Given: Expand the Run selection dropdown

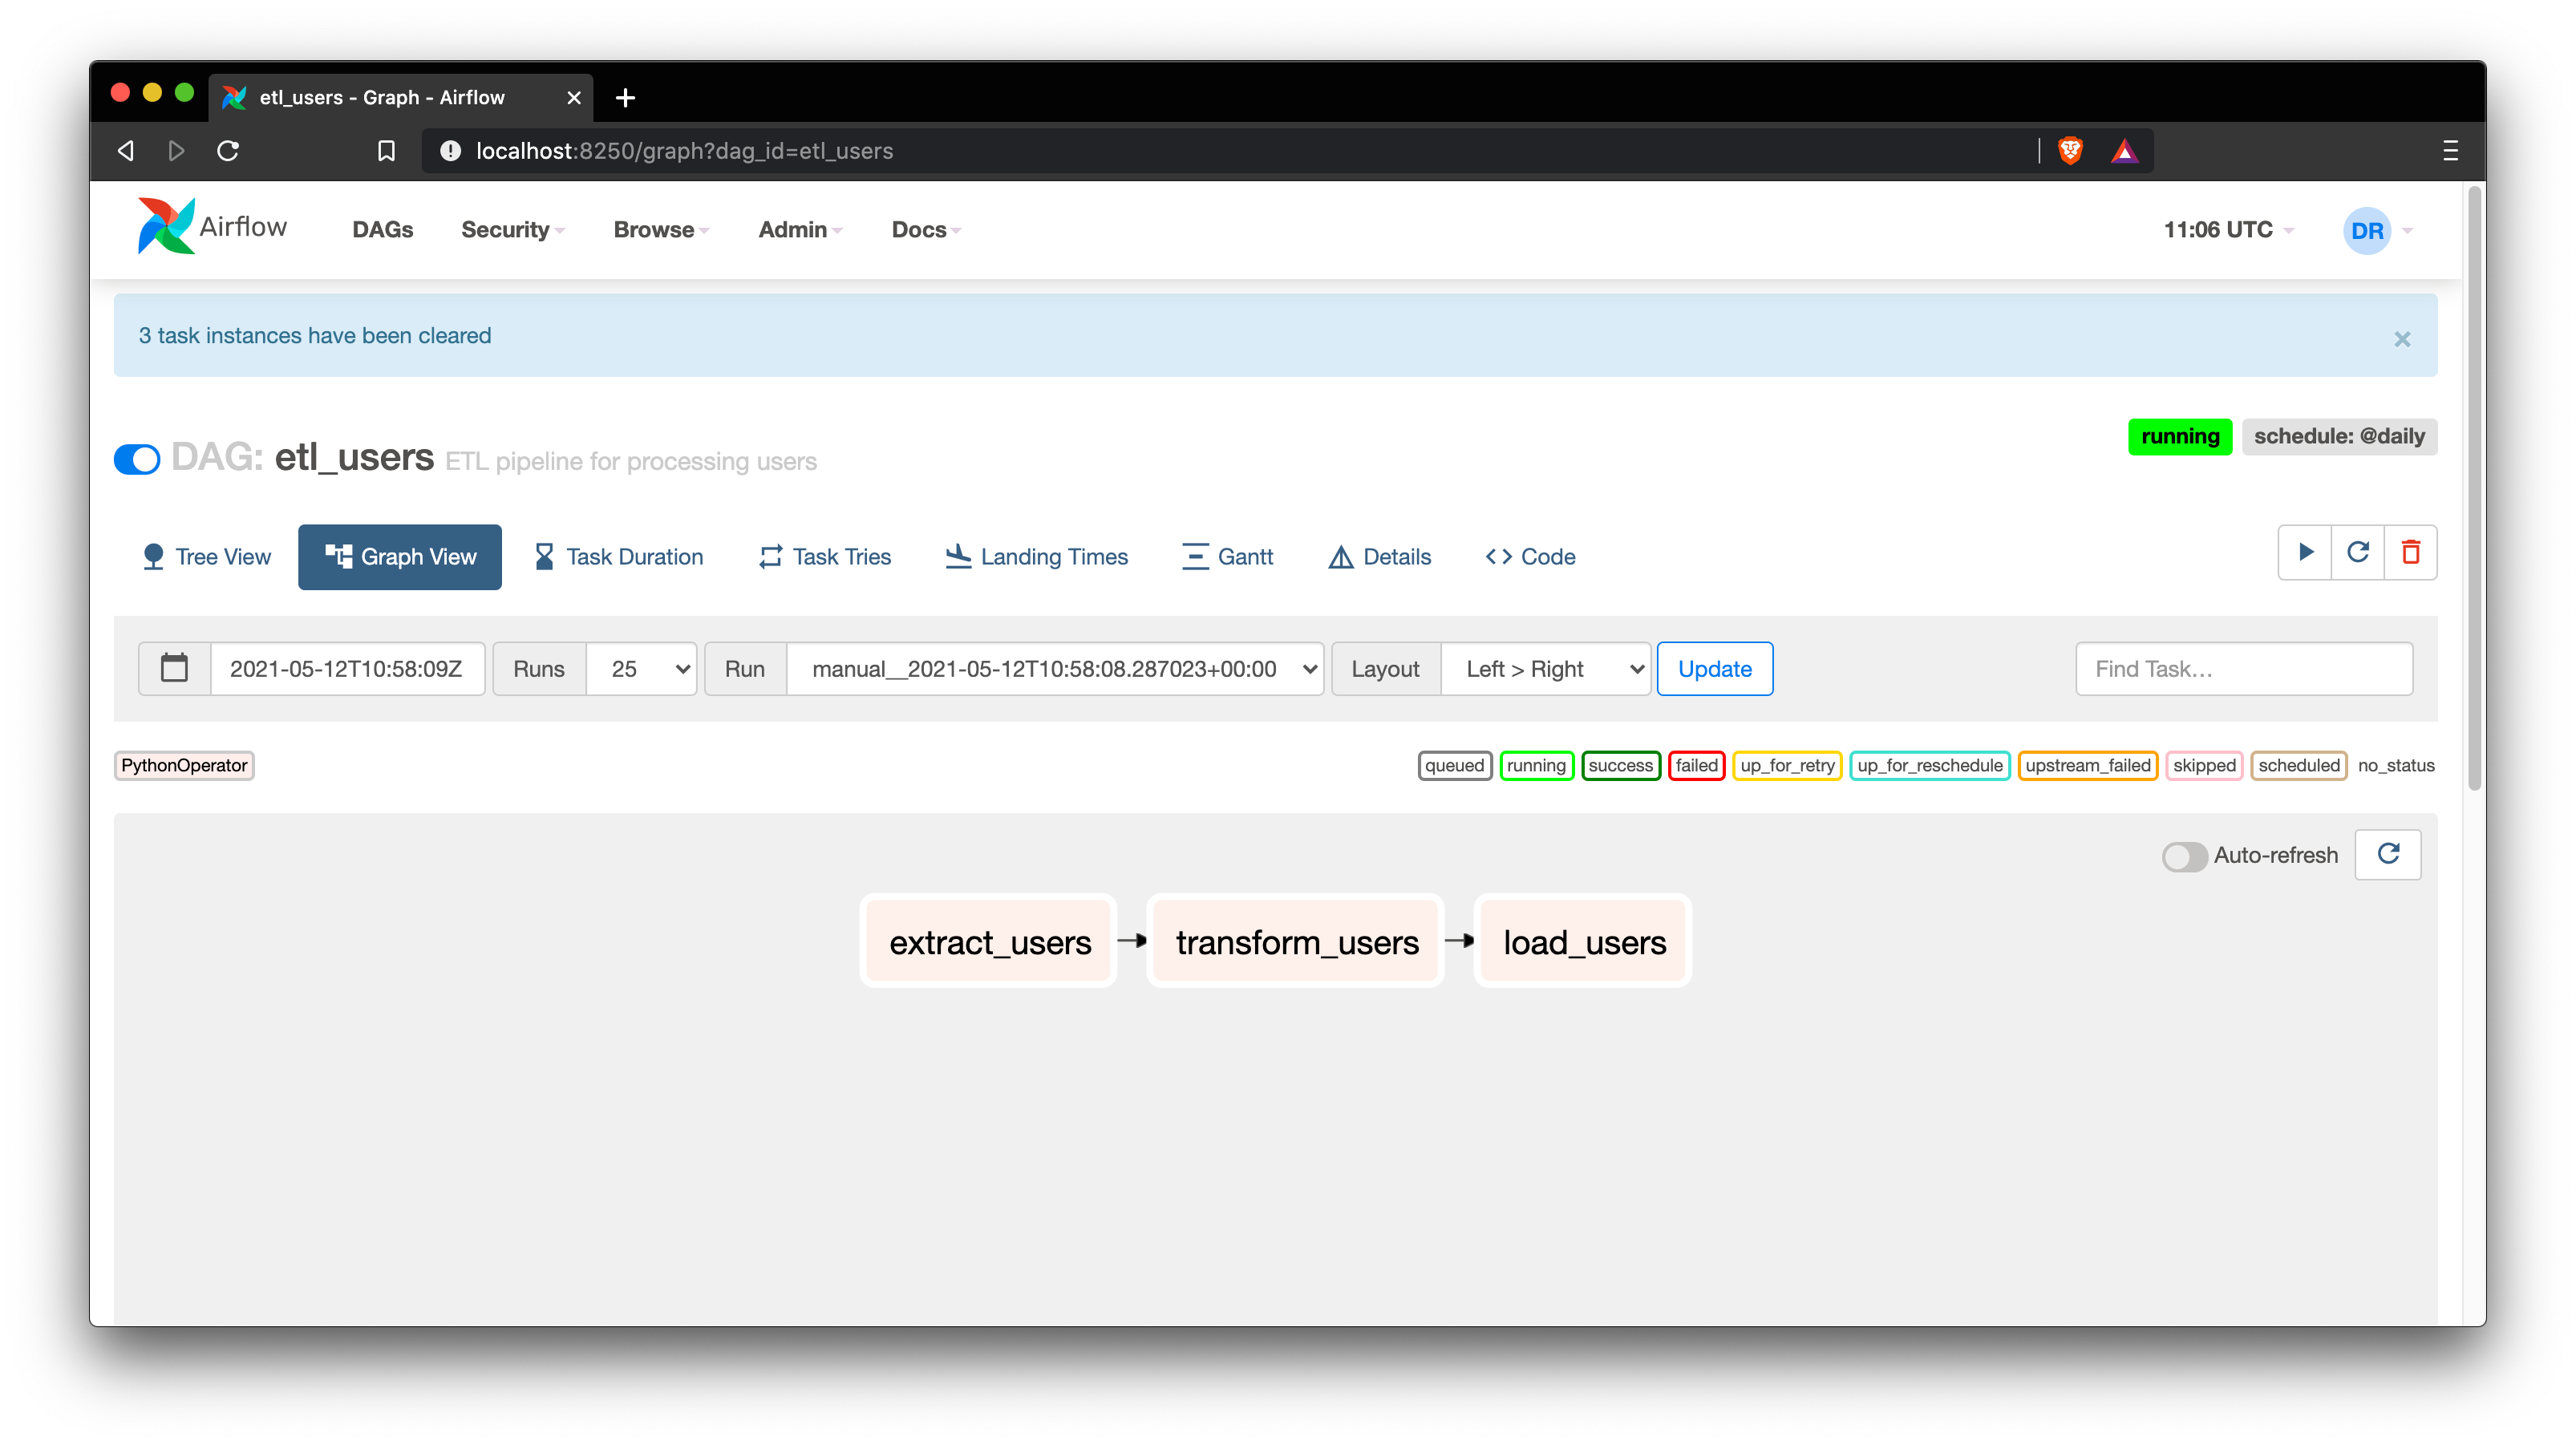Looking at the screenshot, I should tap(1055, 668).
